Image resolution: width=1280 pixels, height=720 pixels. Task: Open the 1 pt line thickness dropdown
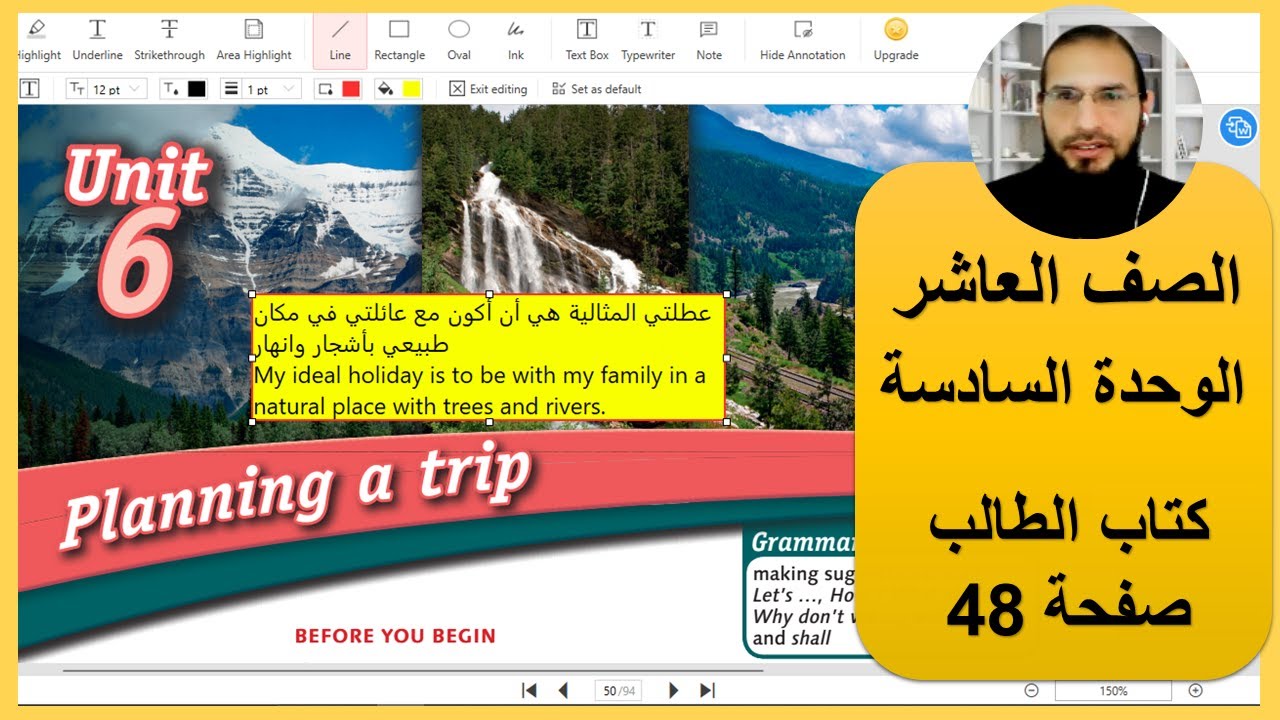click(x=260, y=89)
